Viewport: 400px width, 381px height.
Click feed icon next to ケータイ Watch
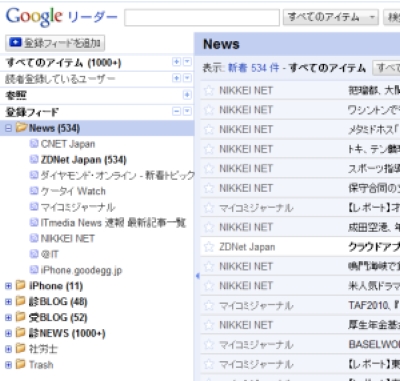pyautogui.click(x=34, y=191)
